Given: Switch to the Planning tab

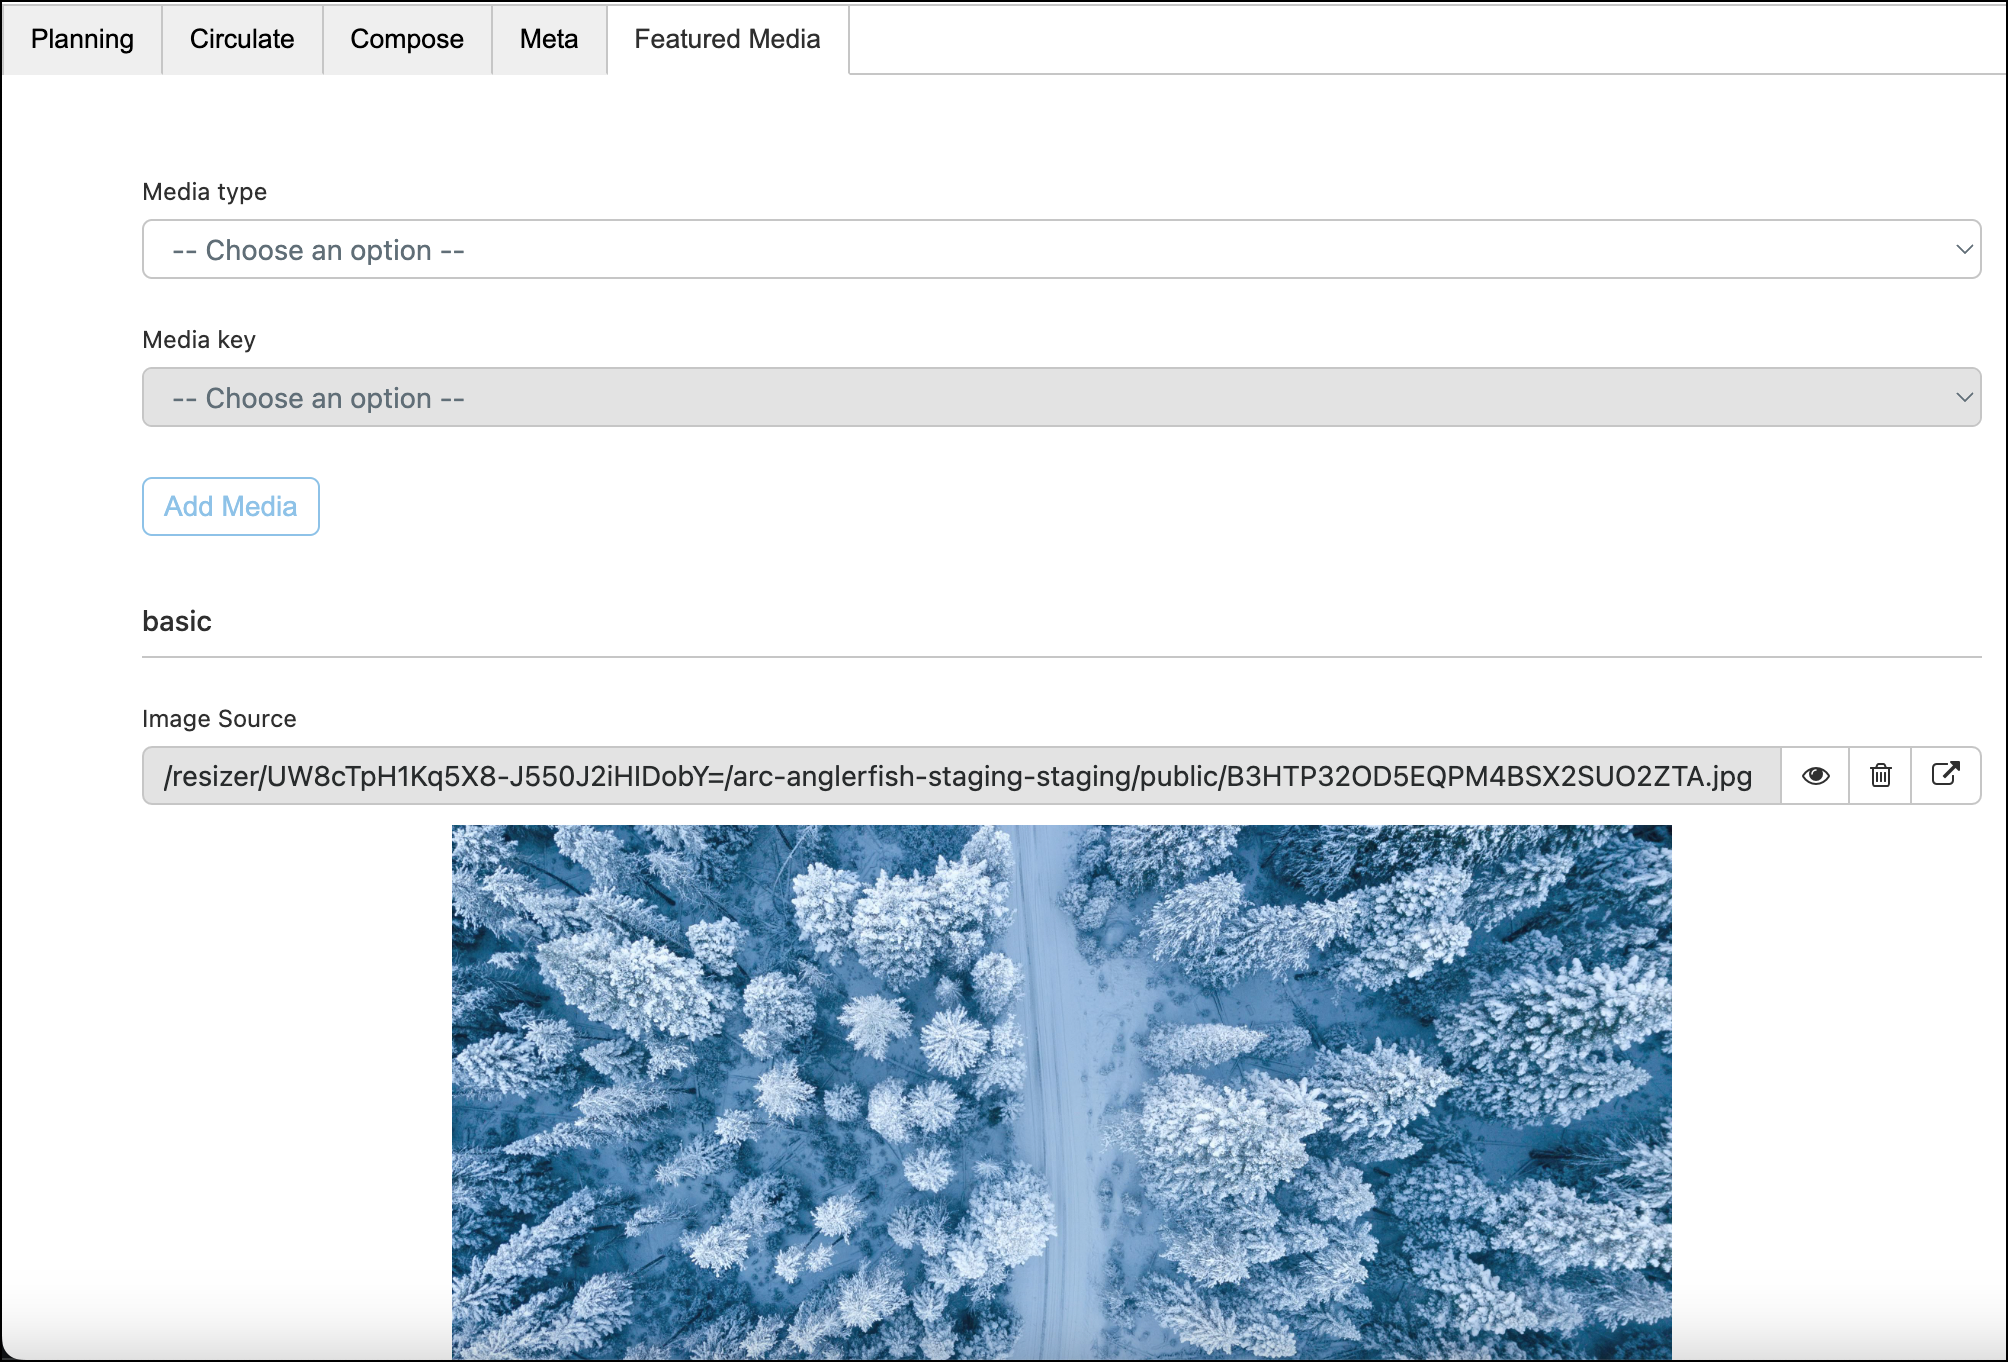Looking at the screenshot, I should 82,40.
